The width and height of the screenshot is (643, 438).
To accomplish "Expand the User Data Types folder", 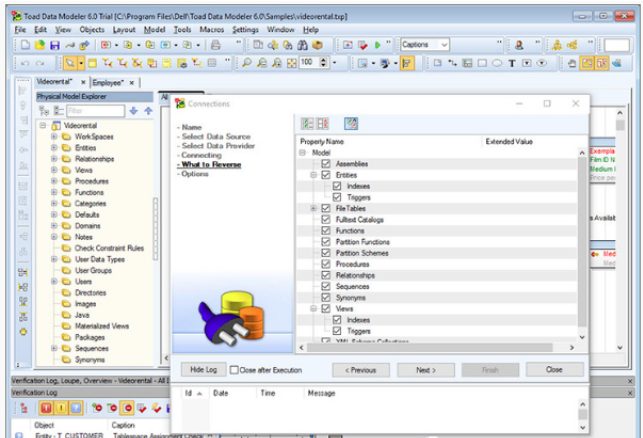I will tap(54, 259).
